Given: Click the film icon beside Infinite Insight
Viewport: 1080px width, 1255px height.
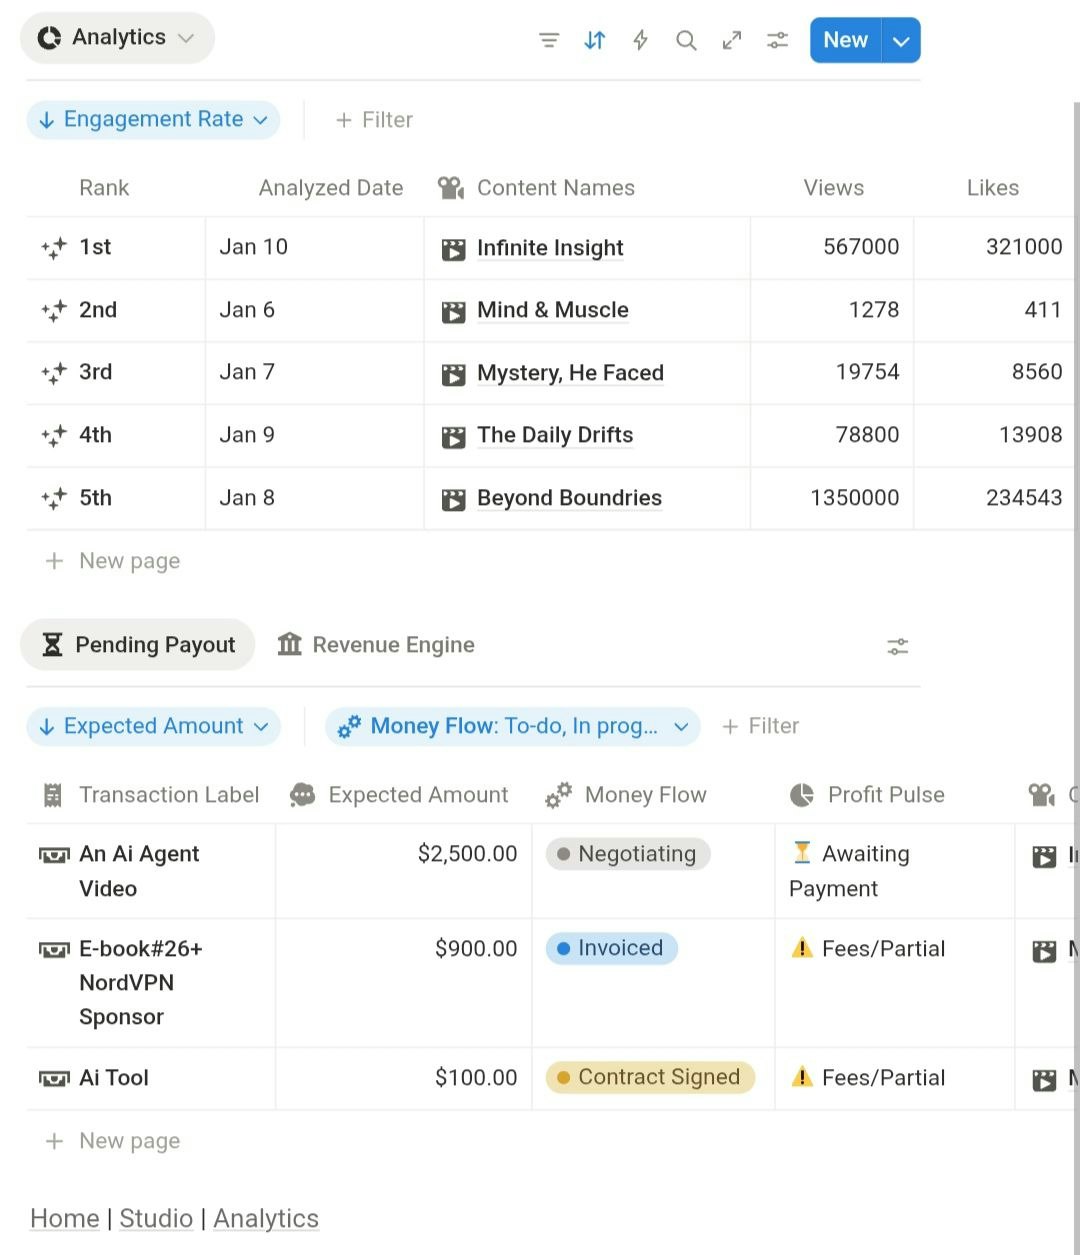Looking at the screenshot, I should 453,249.
